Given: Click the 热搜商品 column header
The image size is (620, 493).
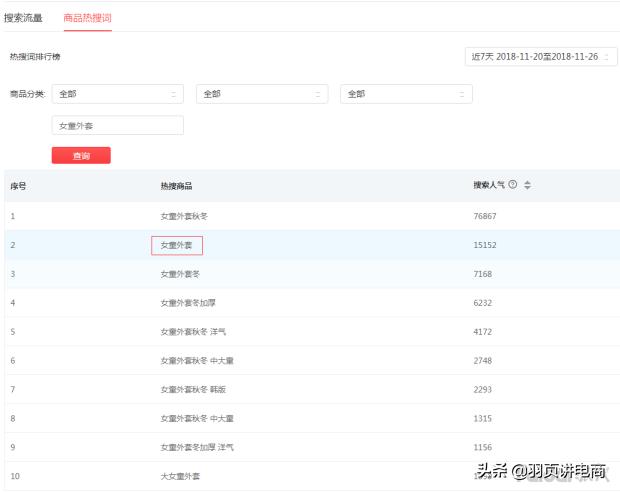Looking at the screenshot, I should click(176, 186).
